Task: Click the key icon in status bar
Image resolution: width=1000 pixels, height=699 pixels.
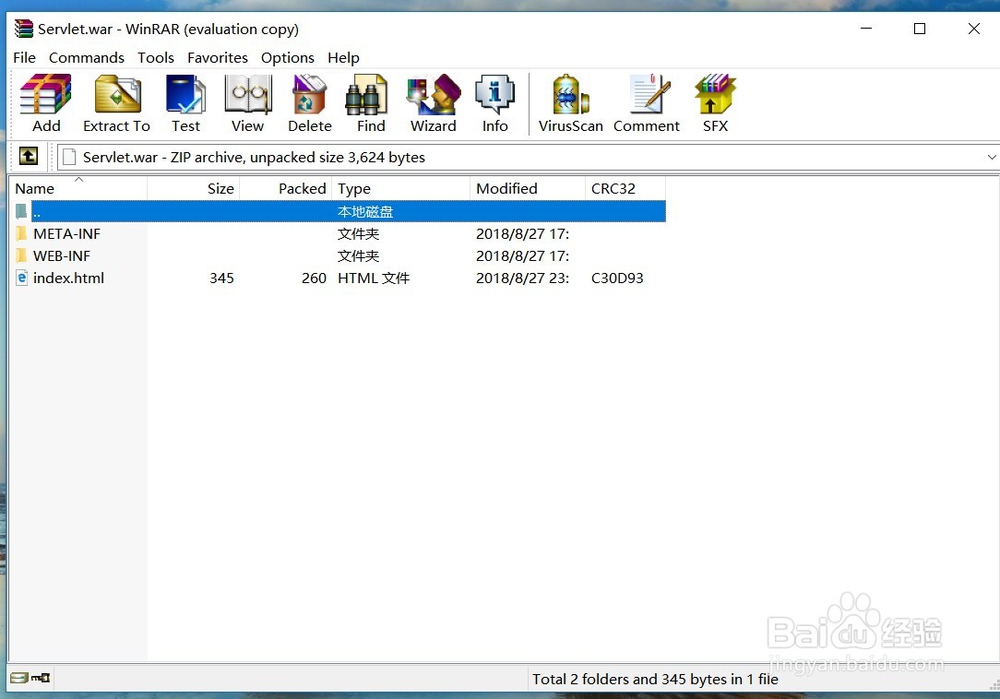Action: click(41, 677)
